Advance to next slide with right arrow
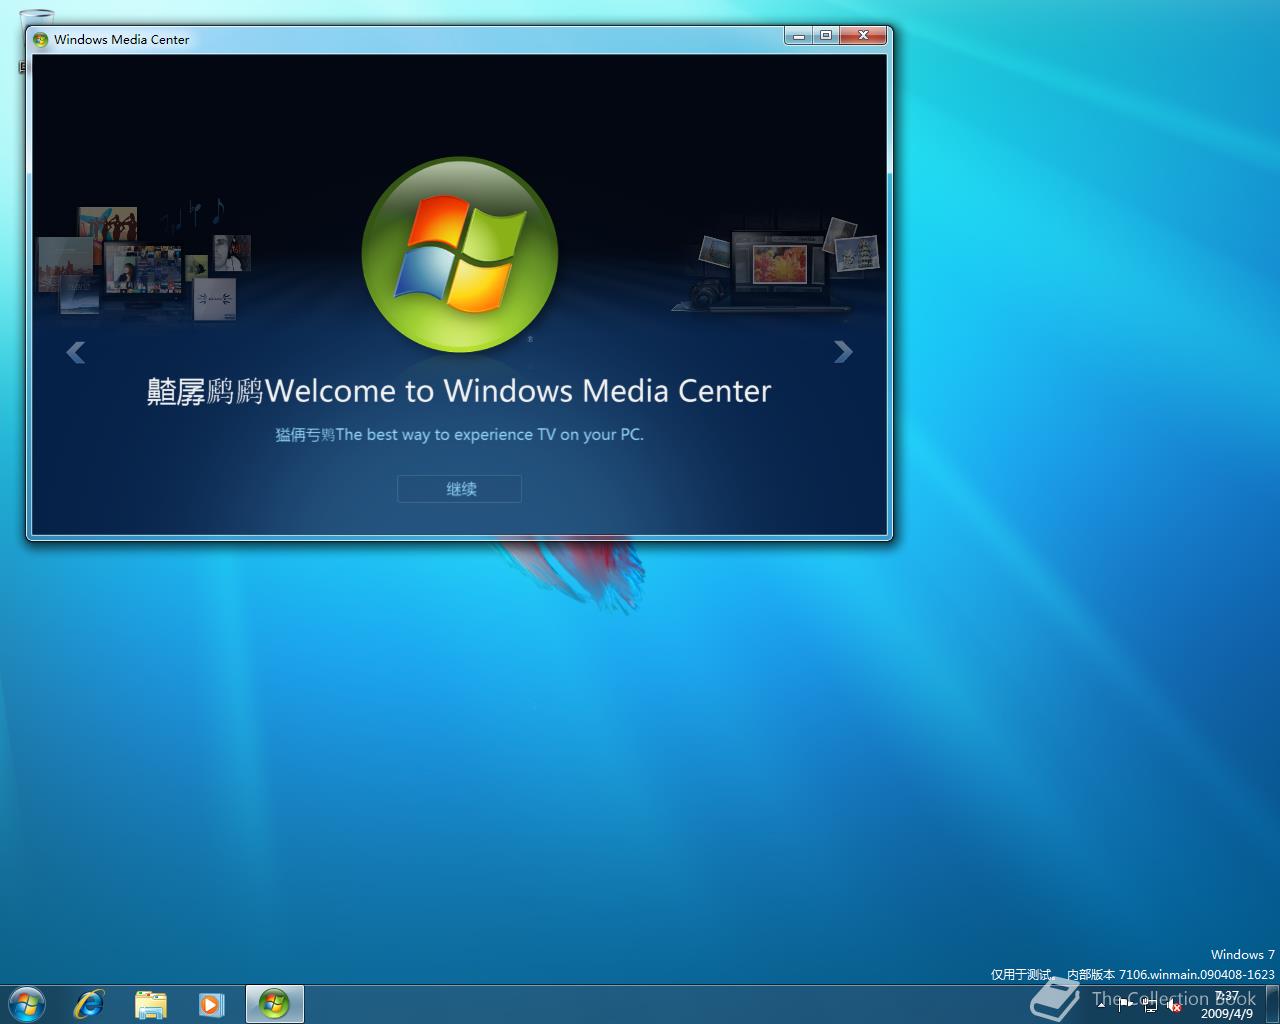The width and height of the screenshot is (1280, 1024). (x=843, y=352)
